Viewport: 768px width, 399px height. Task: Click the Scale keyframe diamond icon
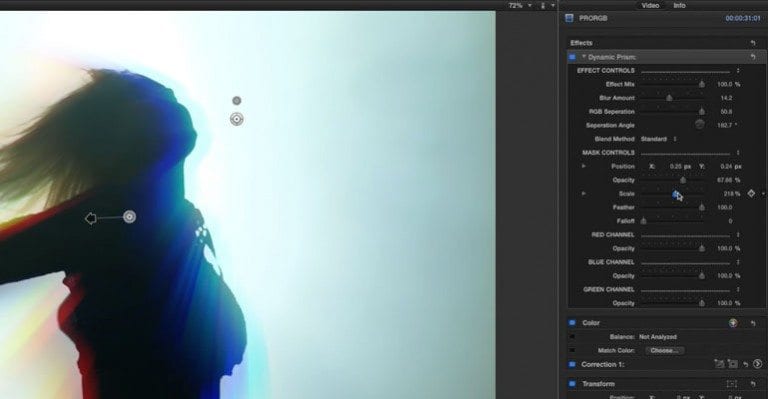751,194
